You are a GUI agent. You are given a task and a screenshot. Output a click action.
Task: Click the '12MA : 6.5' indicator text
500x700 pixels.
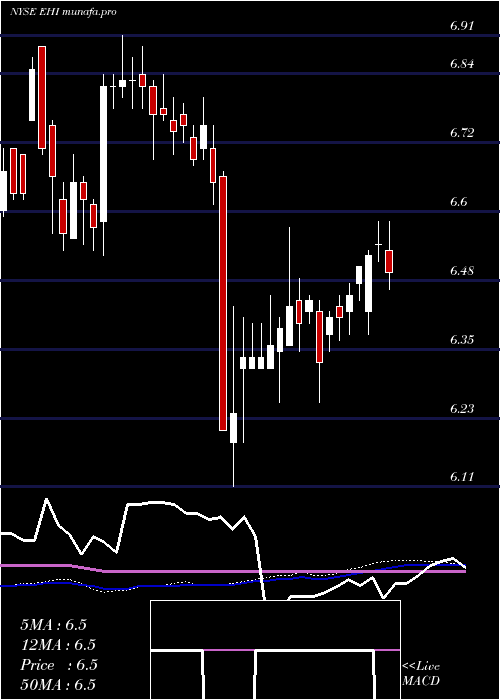[58, 645]
